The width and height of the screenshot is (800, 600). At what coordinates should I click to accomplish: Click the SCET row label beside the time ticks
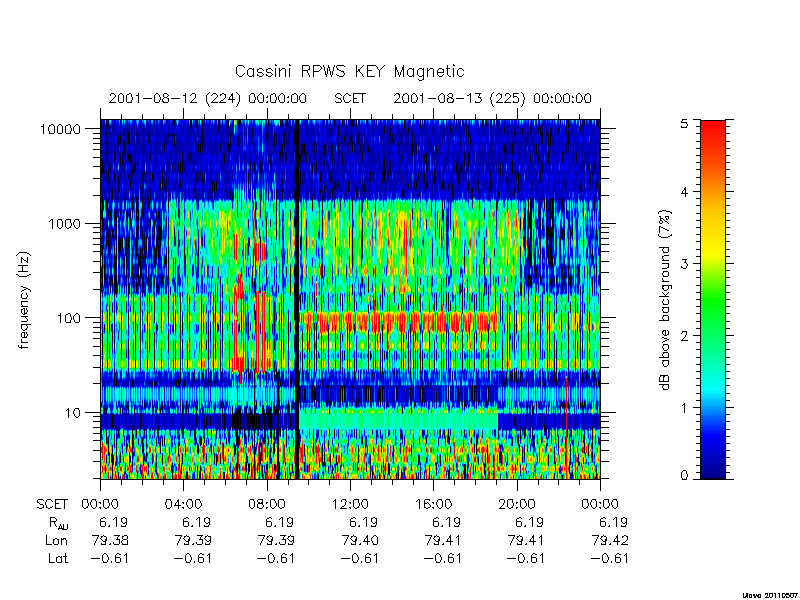tap(52, 504)
